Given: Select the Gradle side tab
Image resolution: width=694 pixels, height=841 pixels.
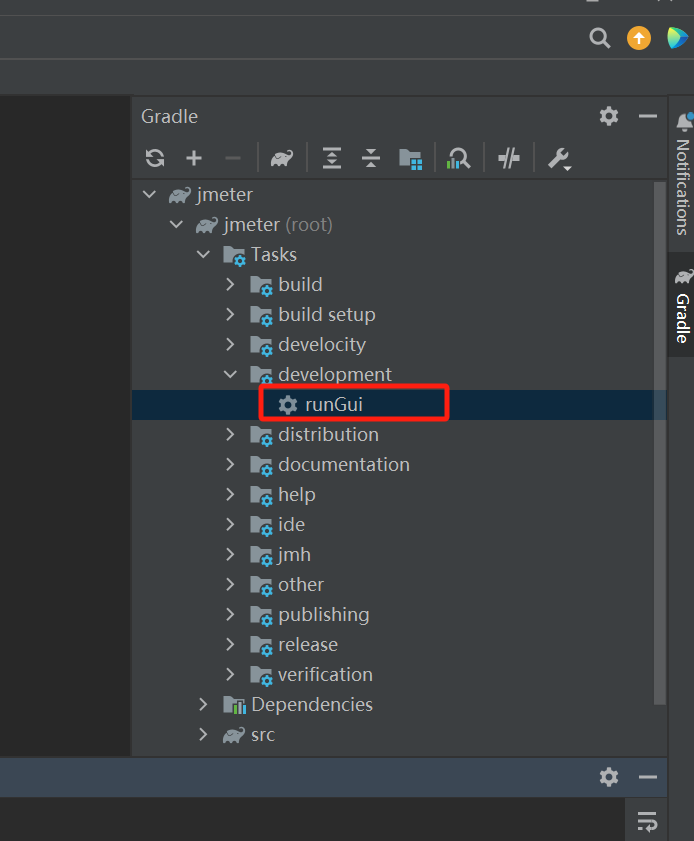Looking at the screenshot, I should [682, 306].
